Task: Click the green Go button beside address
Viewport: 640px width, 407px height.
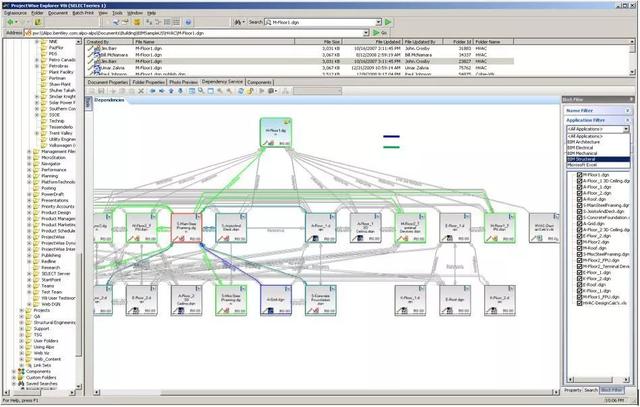Action: point(380,33)
